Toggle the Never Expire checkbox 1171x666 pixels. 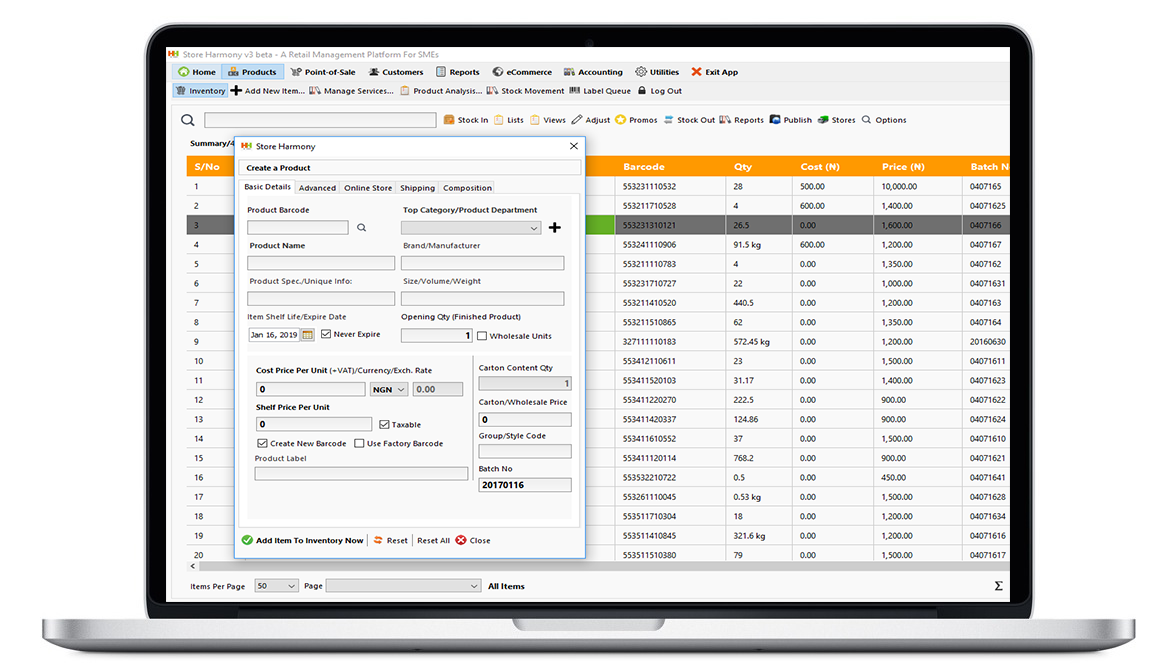[x=326, y=334]
